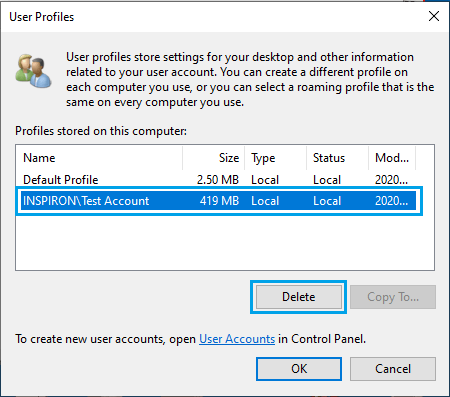Screen dimensions: 450x397
Task: Select the INSPIRON\Test Account profile row
Action: click(219, 201)
